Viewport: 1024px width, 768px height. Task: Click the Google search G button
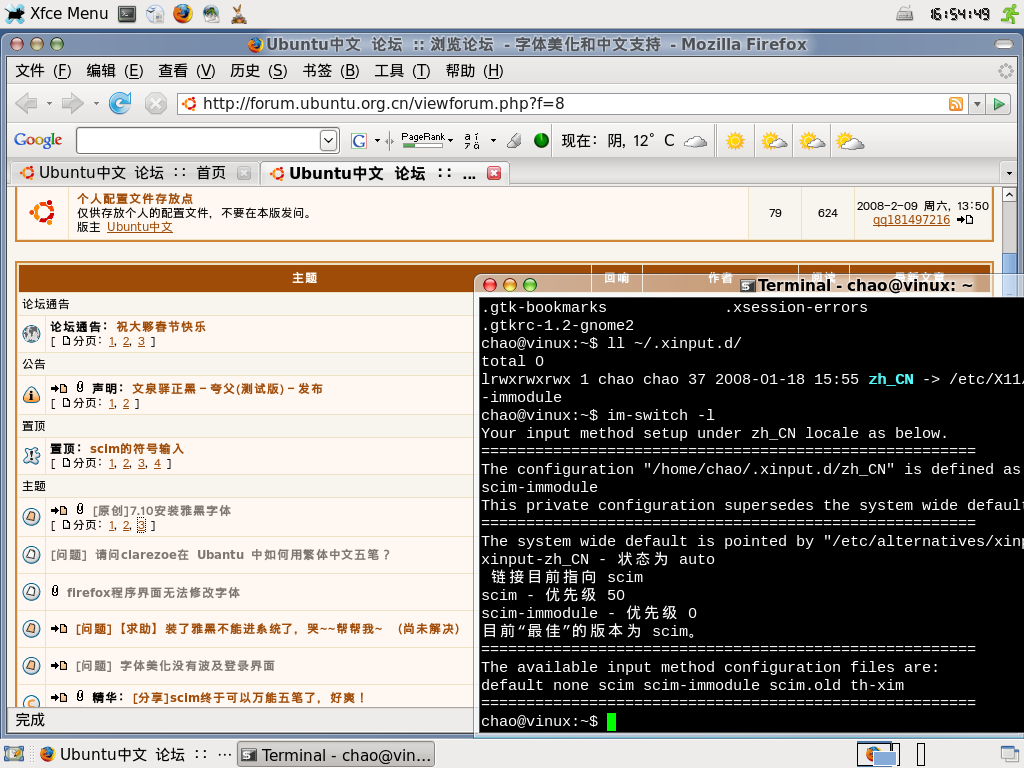click(359, 140)
